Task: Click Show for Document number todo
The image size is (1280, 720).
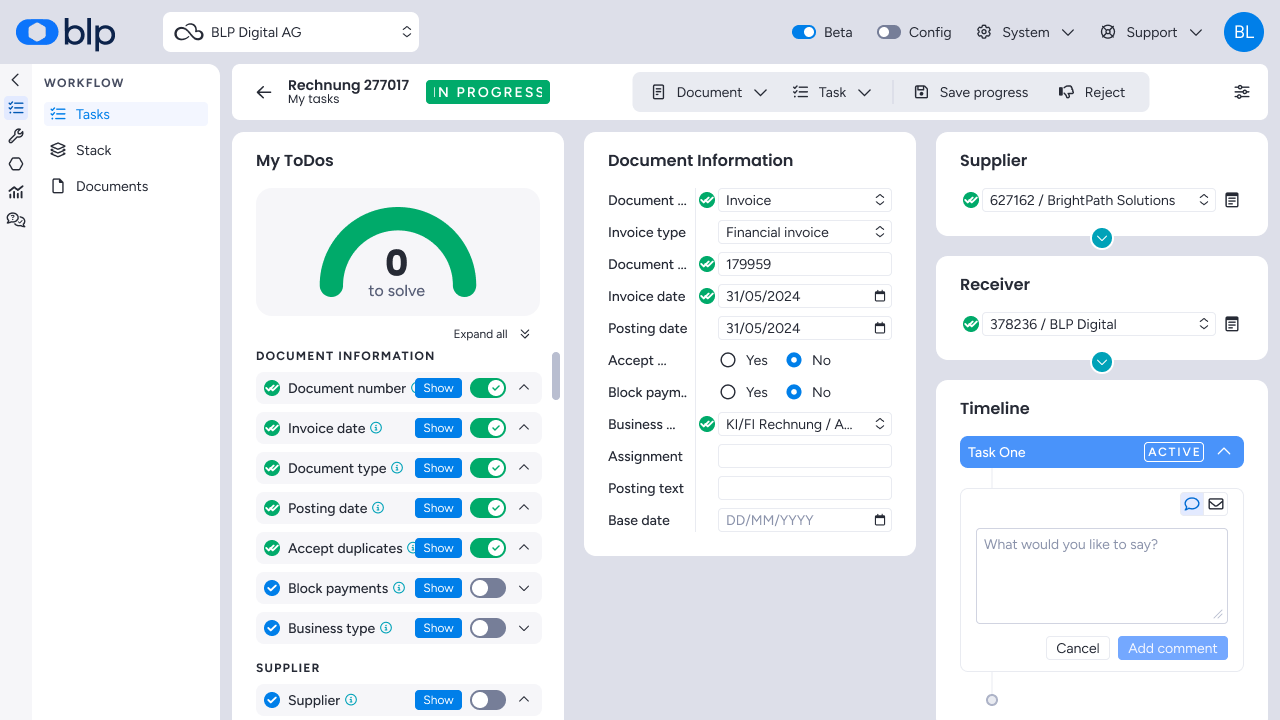Action: click(x=439, y=388)
